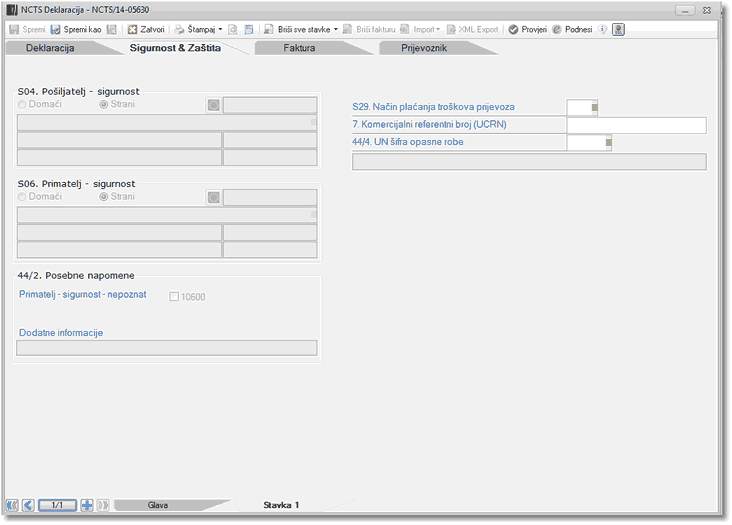Click S06 Primatelj name field
Viewport: 732px width, 525px height.
pyautogui.click(x=167, y=215)
